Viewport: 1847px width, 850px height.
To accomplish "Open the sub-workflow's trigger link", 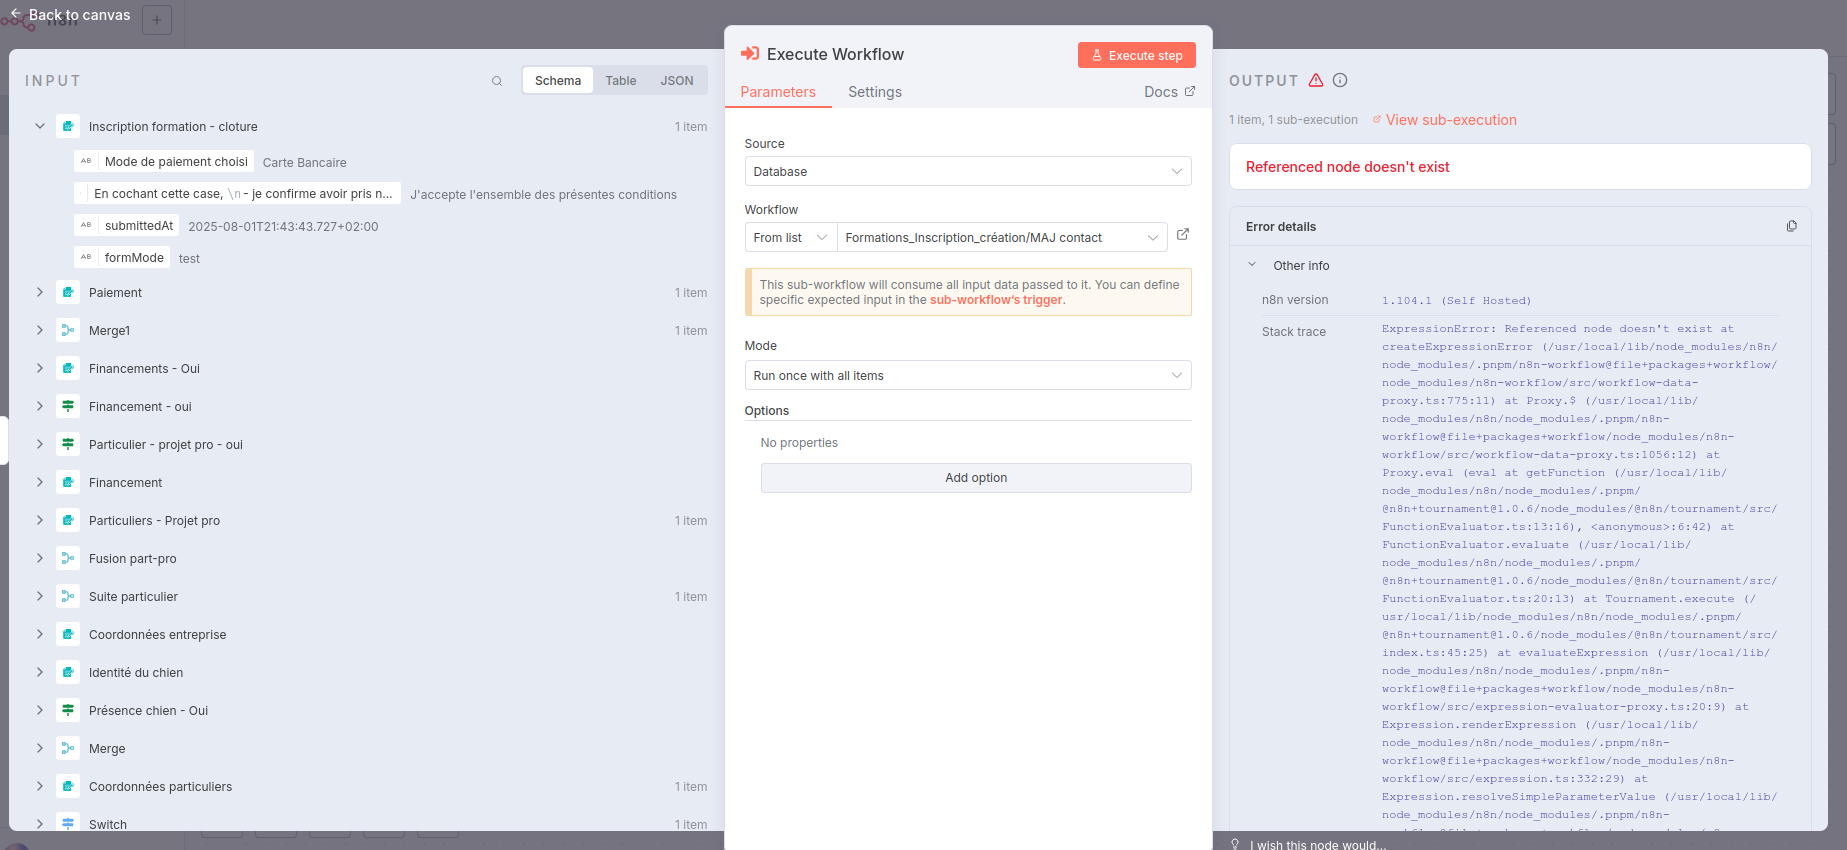I will point(996,300).
